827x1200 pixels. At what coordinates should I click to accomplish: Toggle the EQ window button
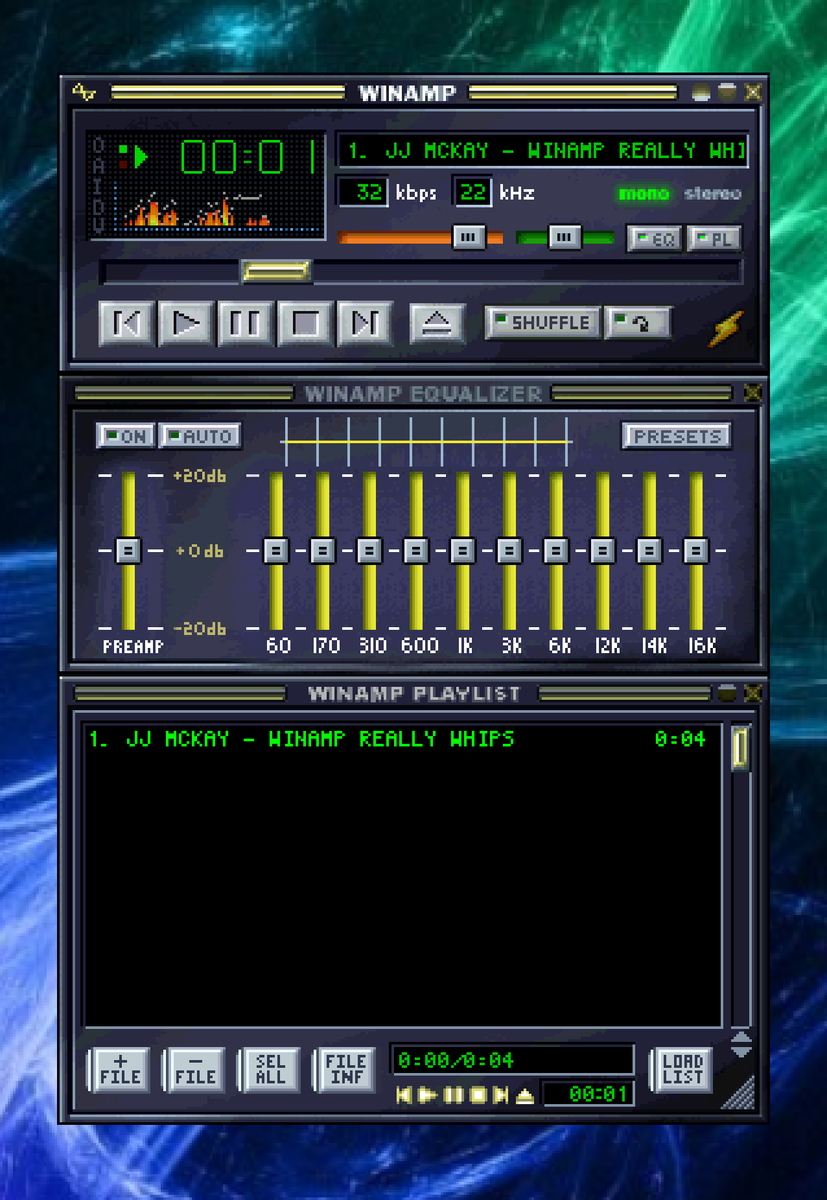coord(655,239)
